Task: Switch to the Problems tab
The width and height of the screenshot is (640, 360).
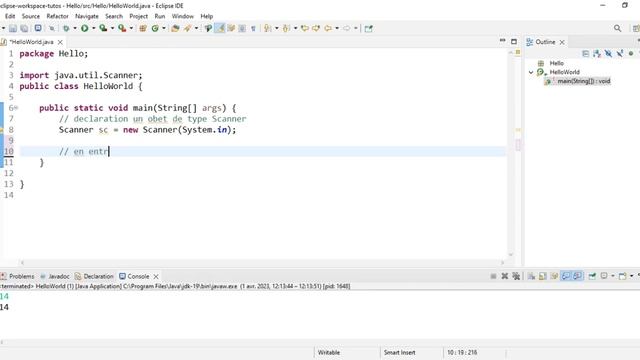Action: (x=18, y=276)
